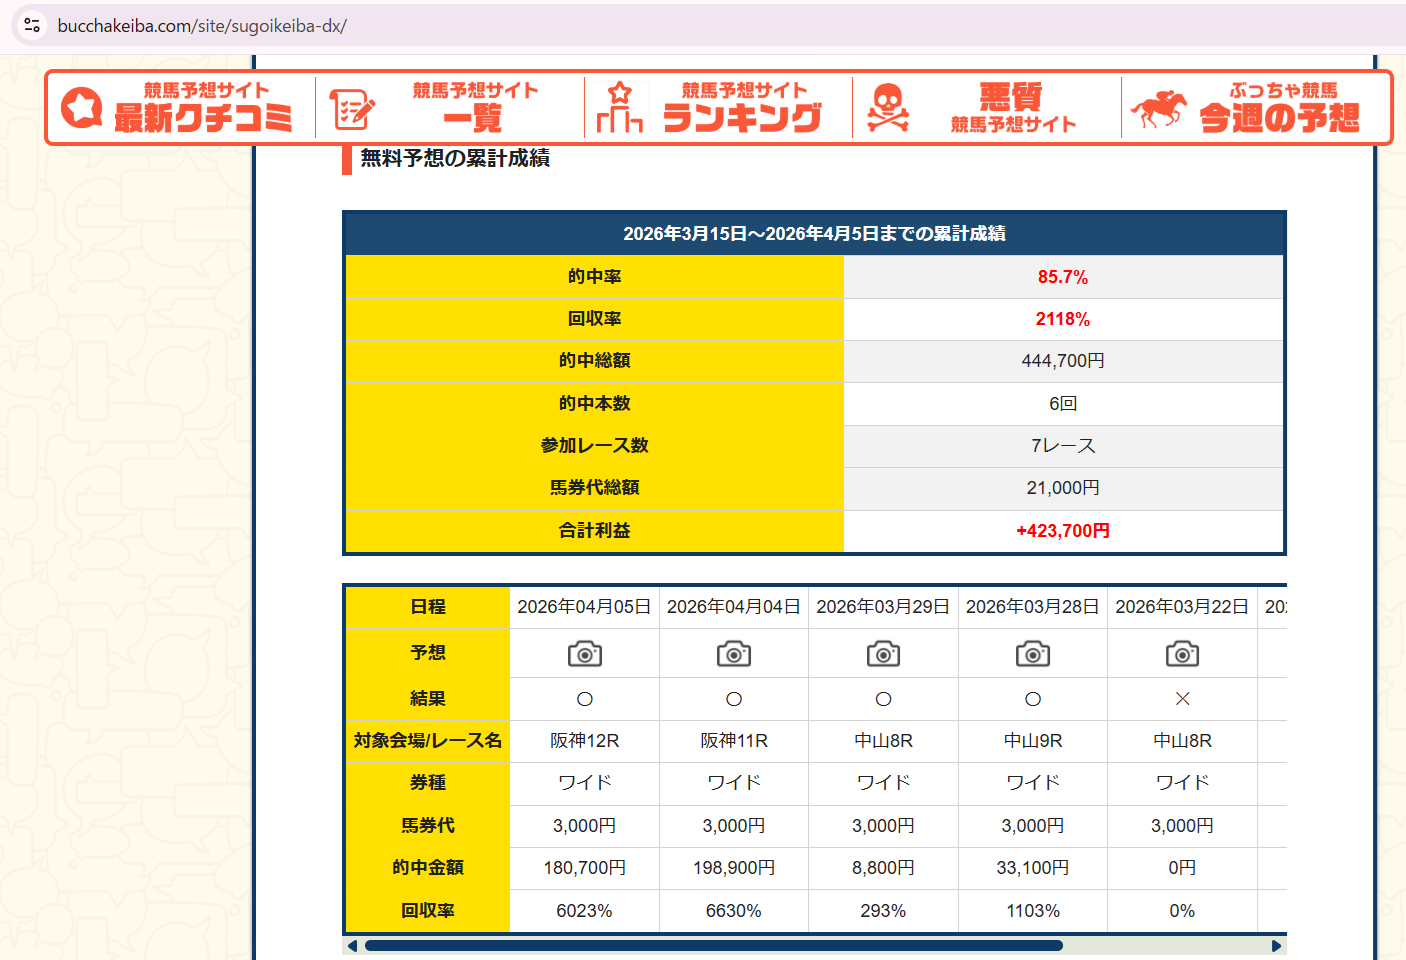The height and width of the screenshot is (960, 1406).
Task: Click the right arrow of horizontal scrollbar
Action: point(1276,946)
